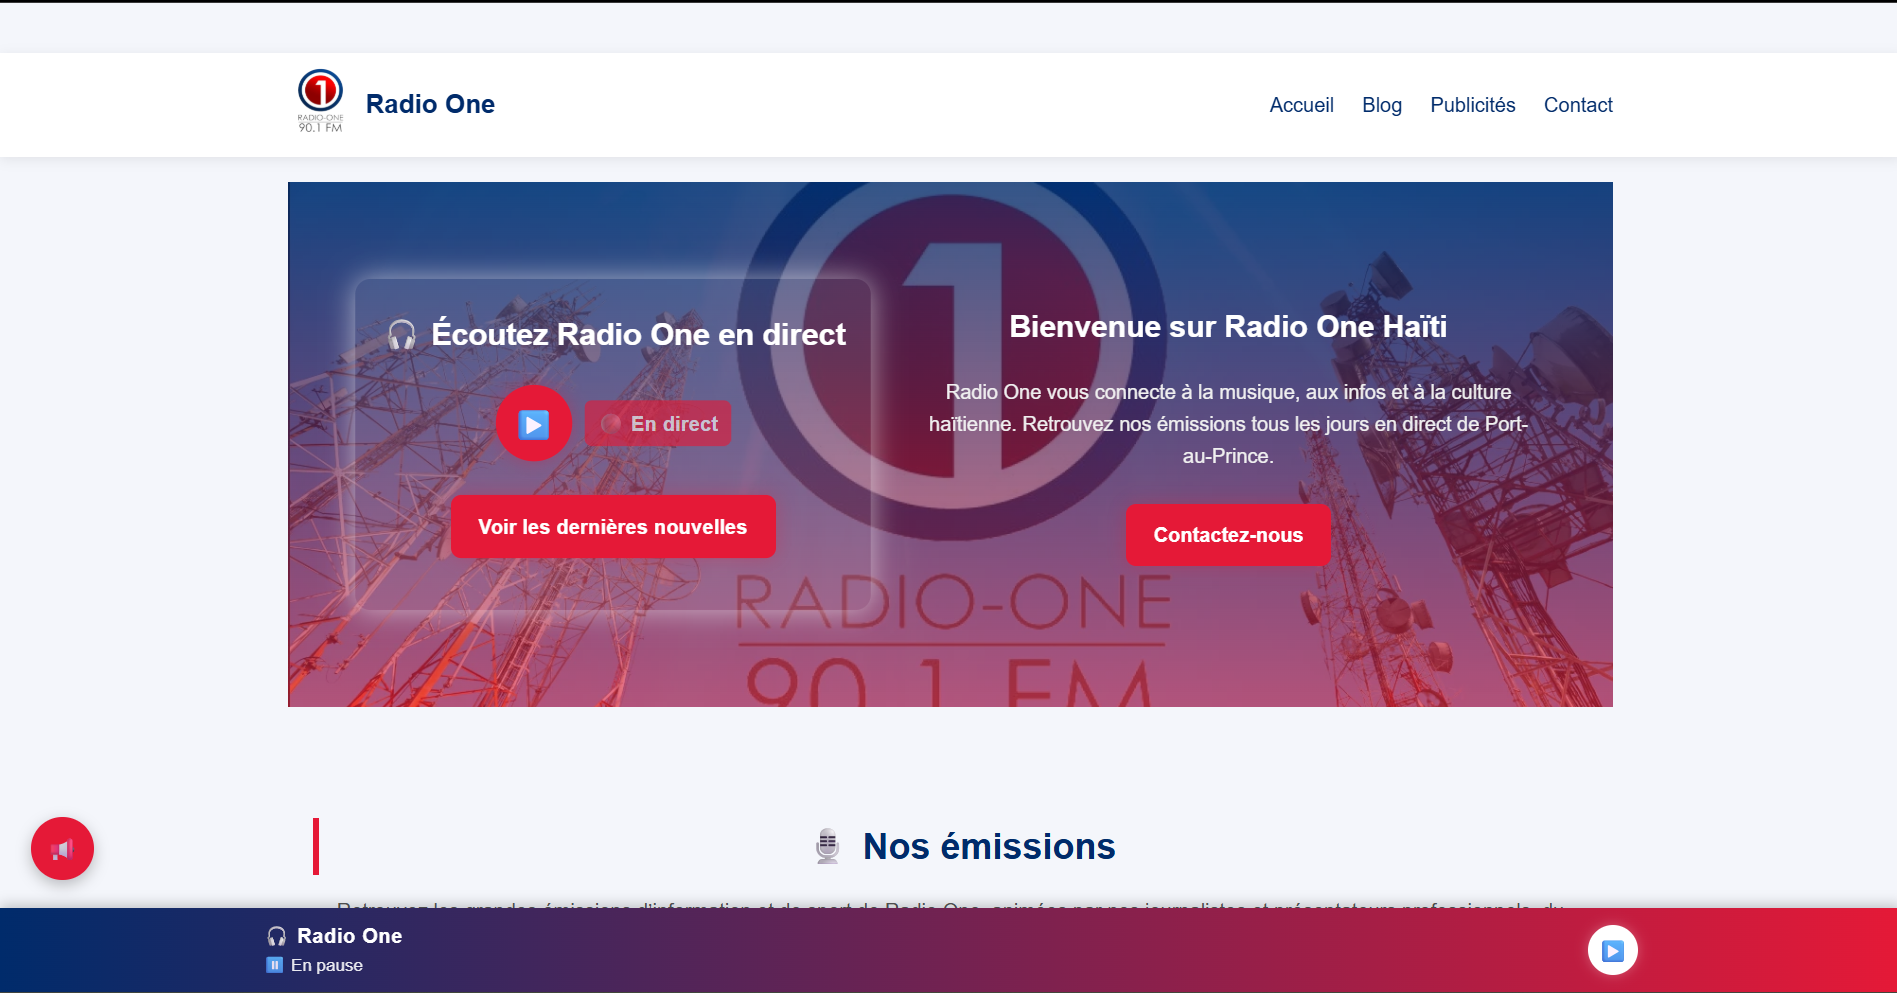Click the circular play icon in the hero section
Viewport: 1897px width, 993px height.
(x=534, y=423)
